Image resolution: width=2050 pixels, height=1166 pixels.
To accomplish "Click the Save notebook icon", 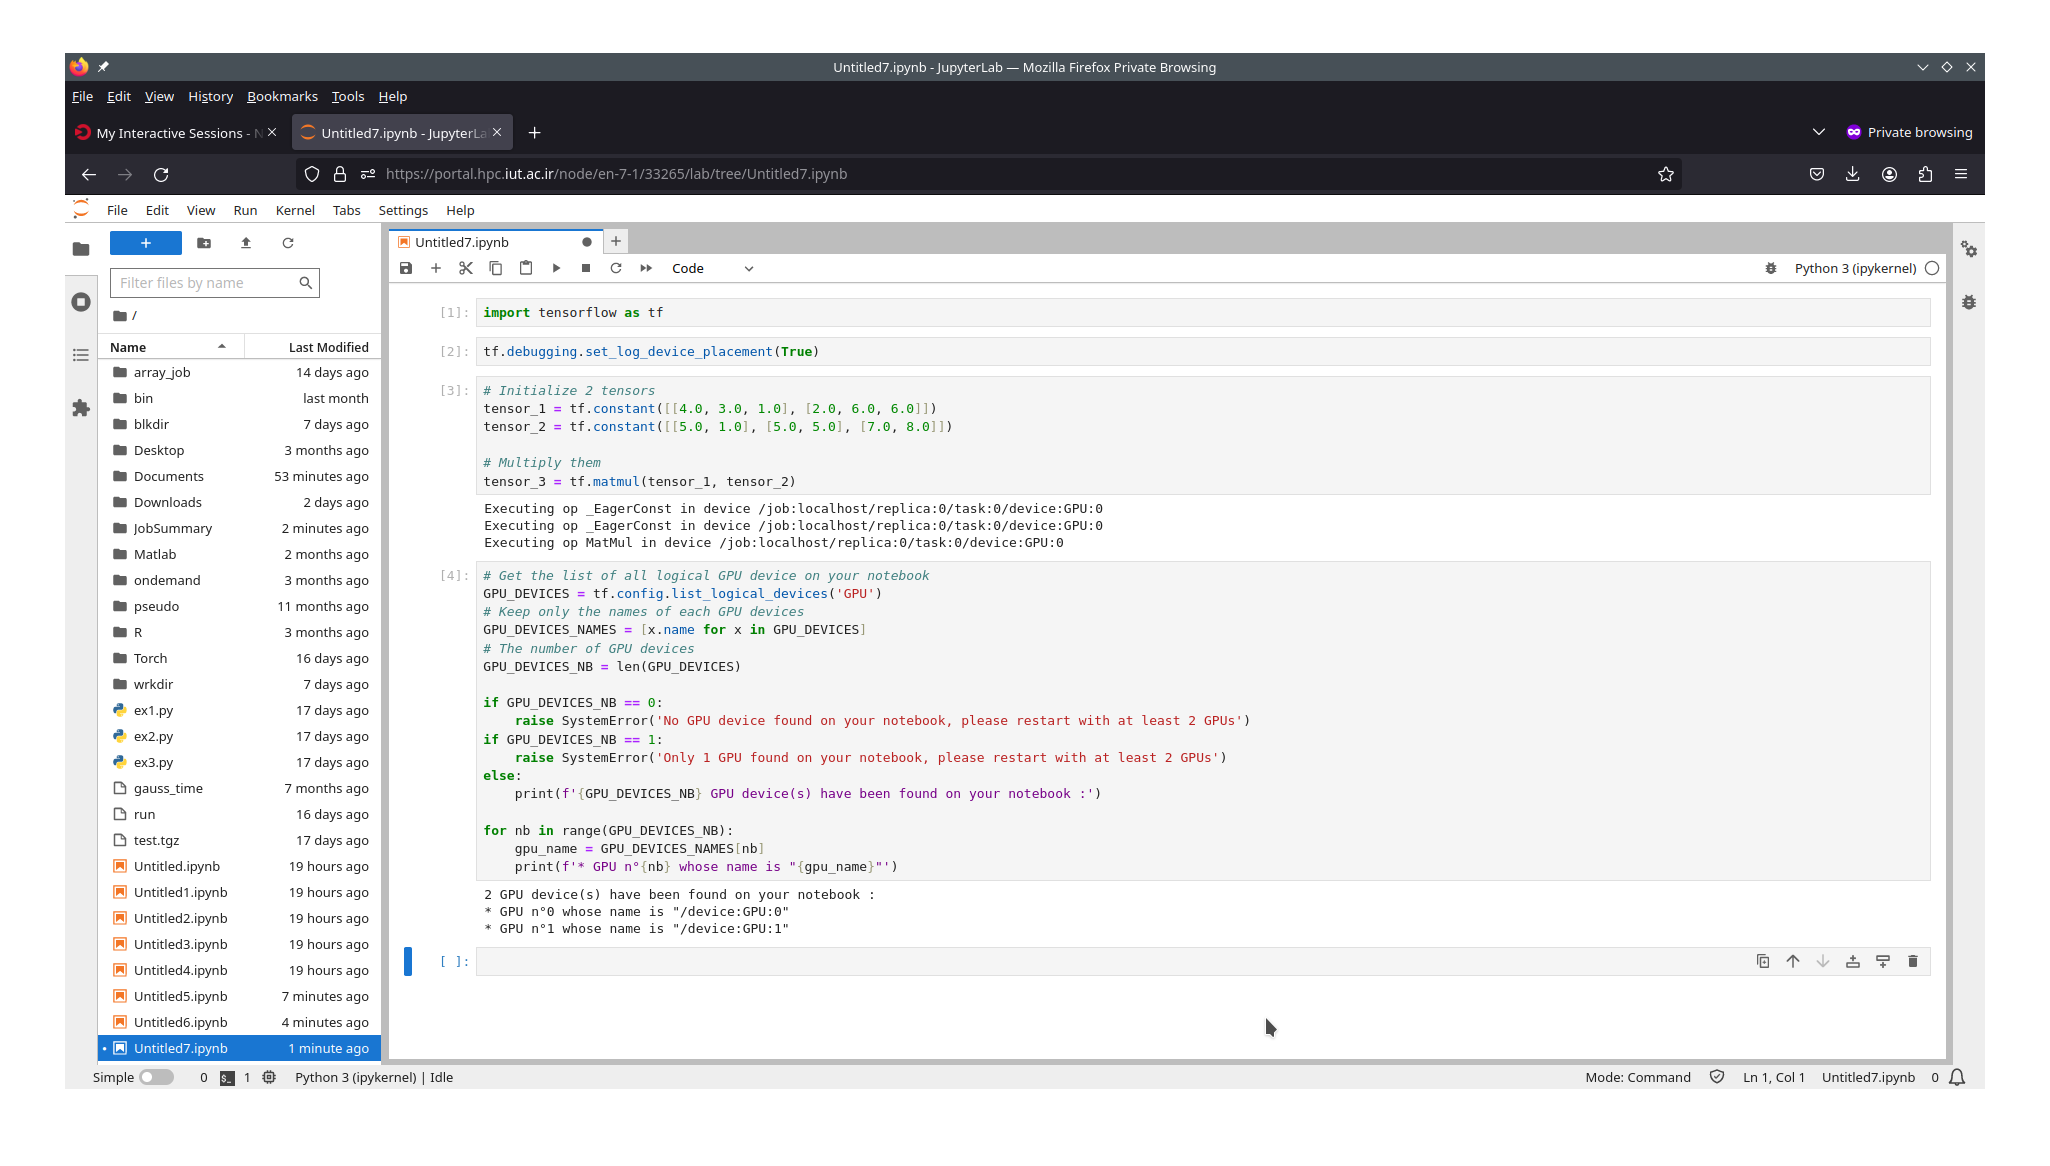I will [x=407, y=268].
